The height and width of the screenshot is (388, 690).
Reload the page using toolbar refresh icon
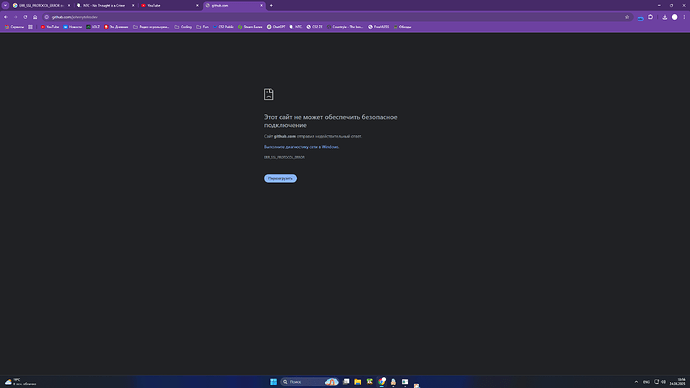(25, 17)
